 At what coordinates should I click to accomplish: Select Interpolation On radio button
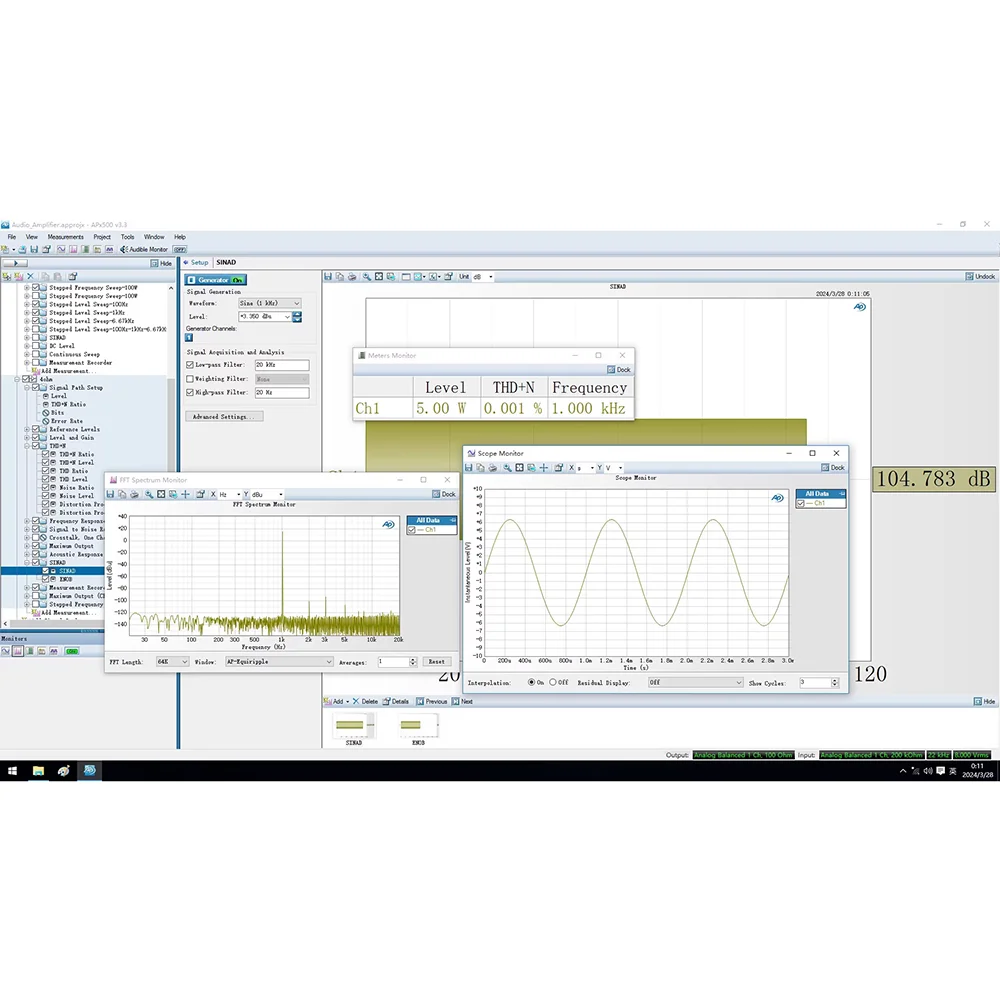(x=531, y=682)
